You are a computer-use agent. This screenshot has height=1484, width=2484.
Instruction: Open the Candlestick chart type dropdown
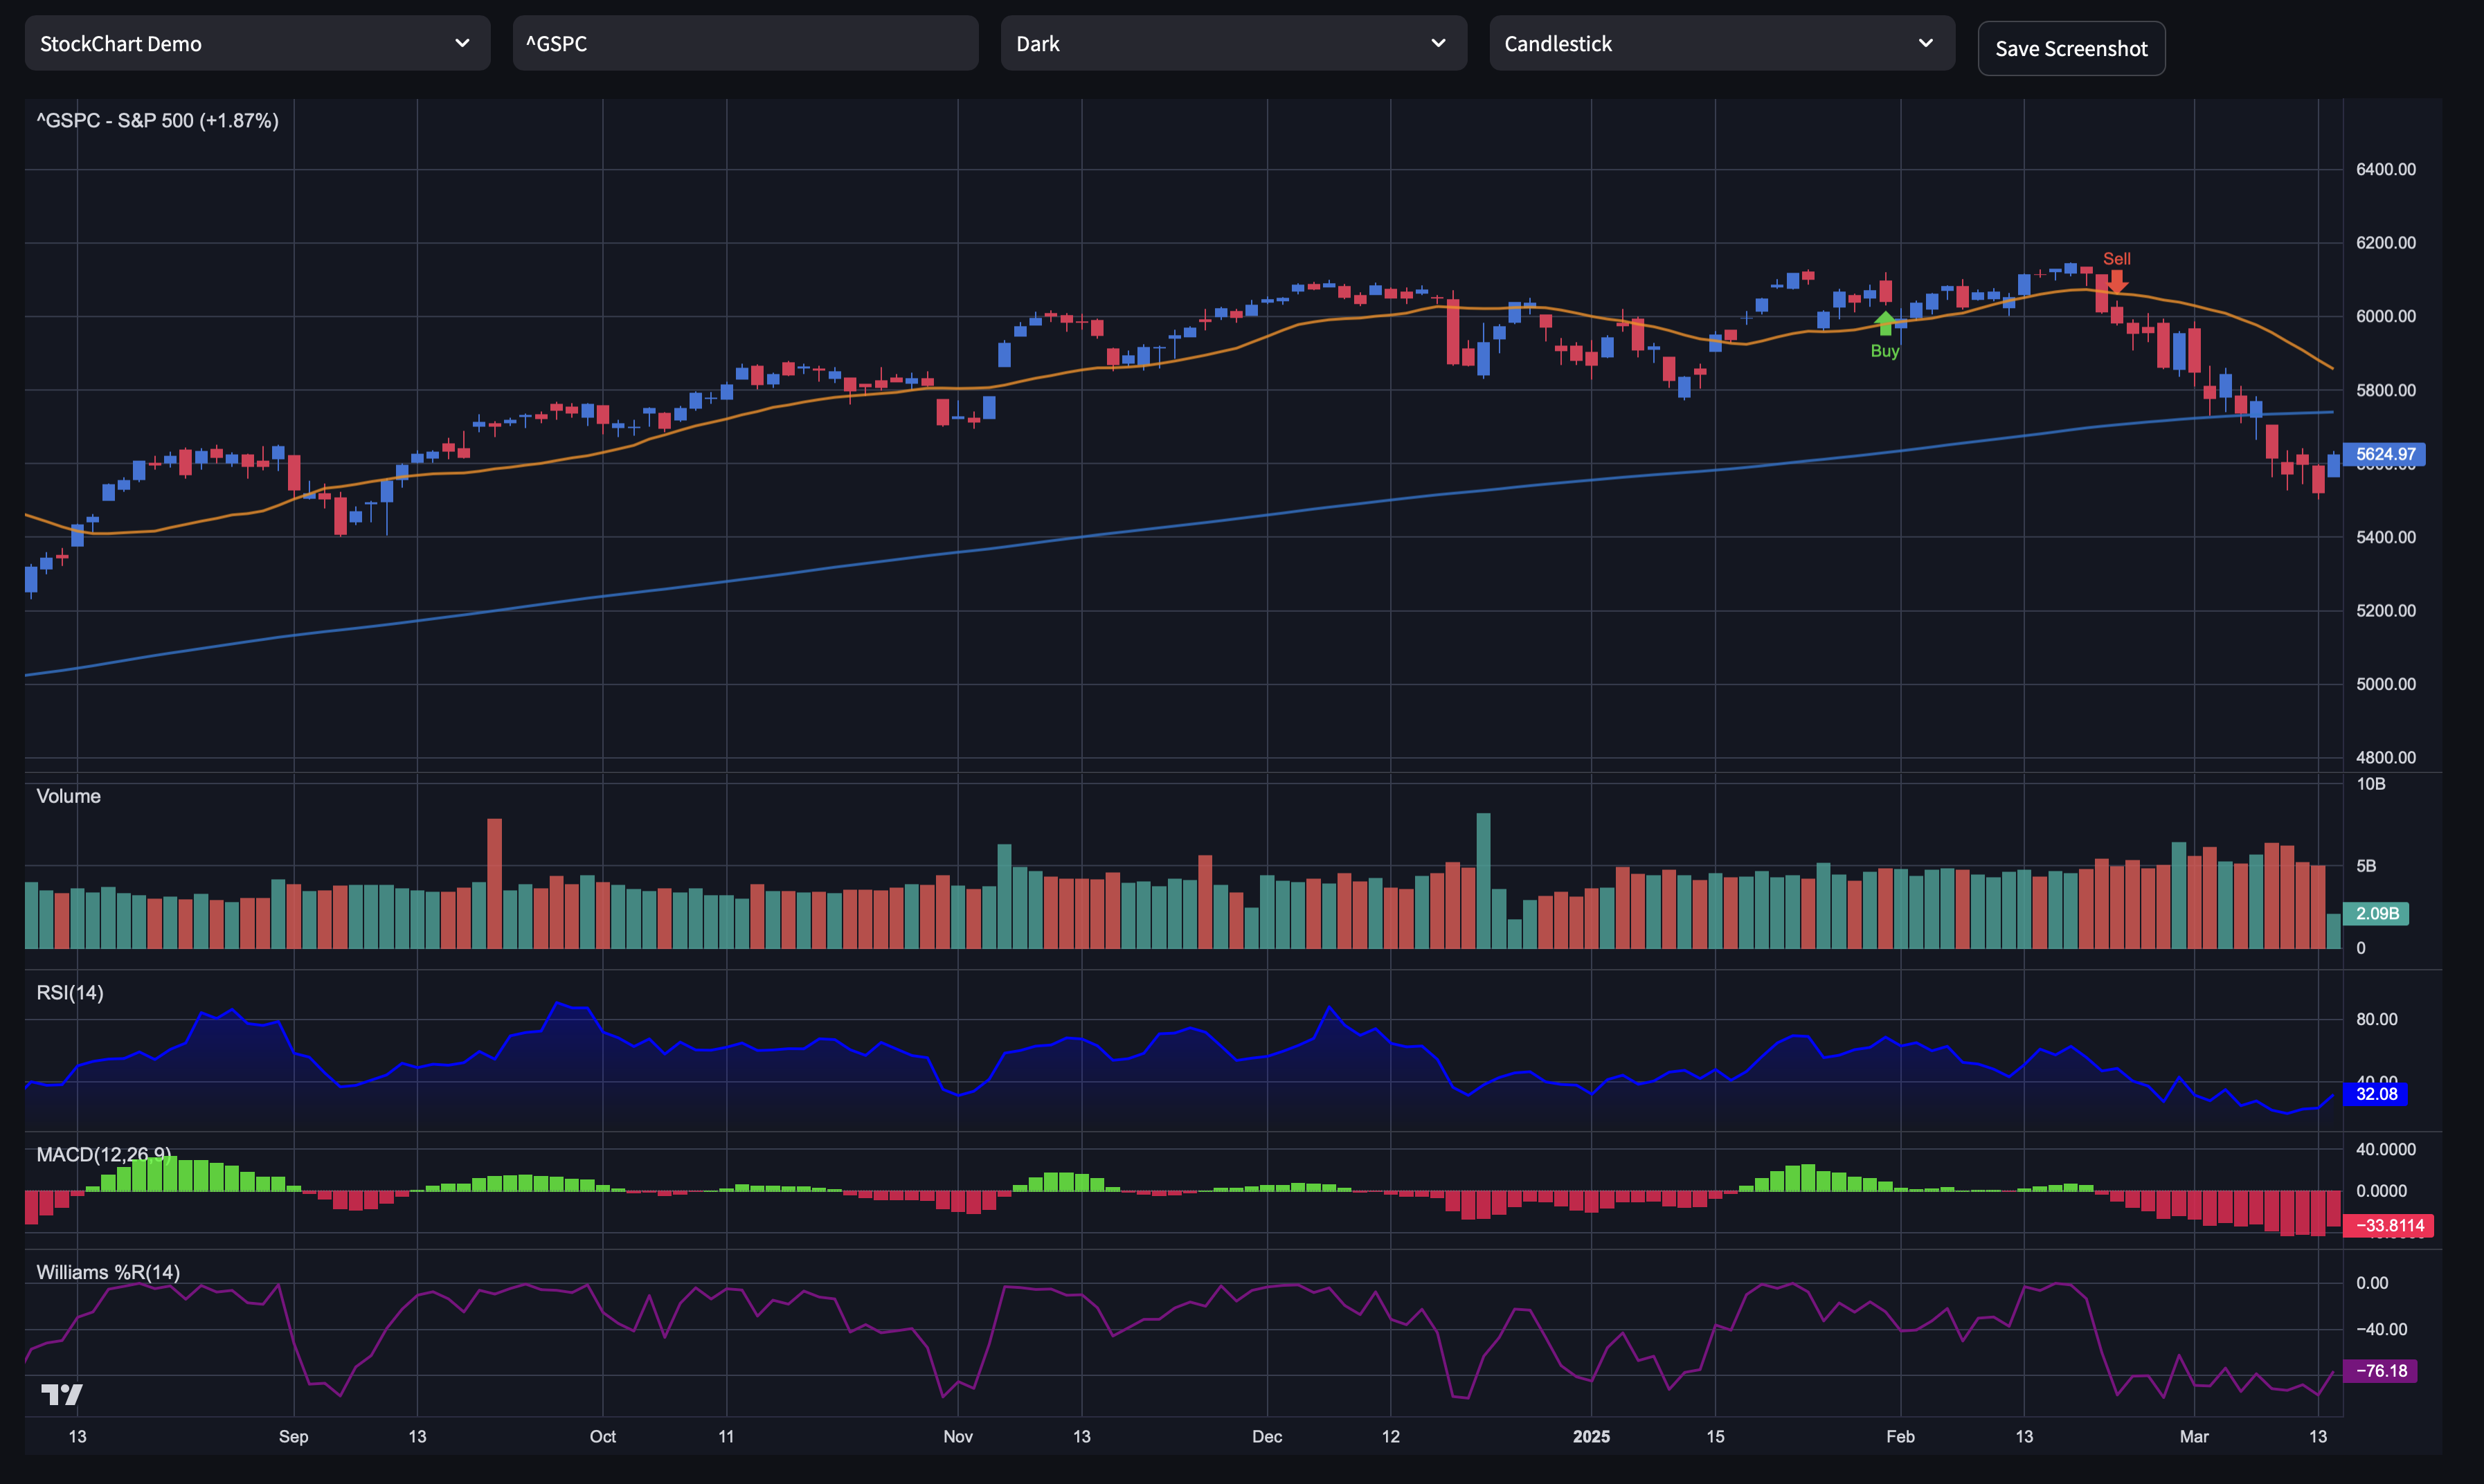click(x=1721, y=44)
